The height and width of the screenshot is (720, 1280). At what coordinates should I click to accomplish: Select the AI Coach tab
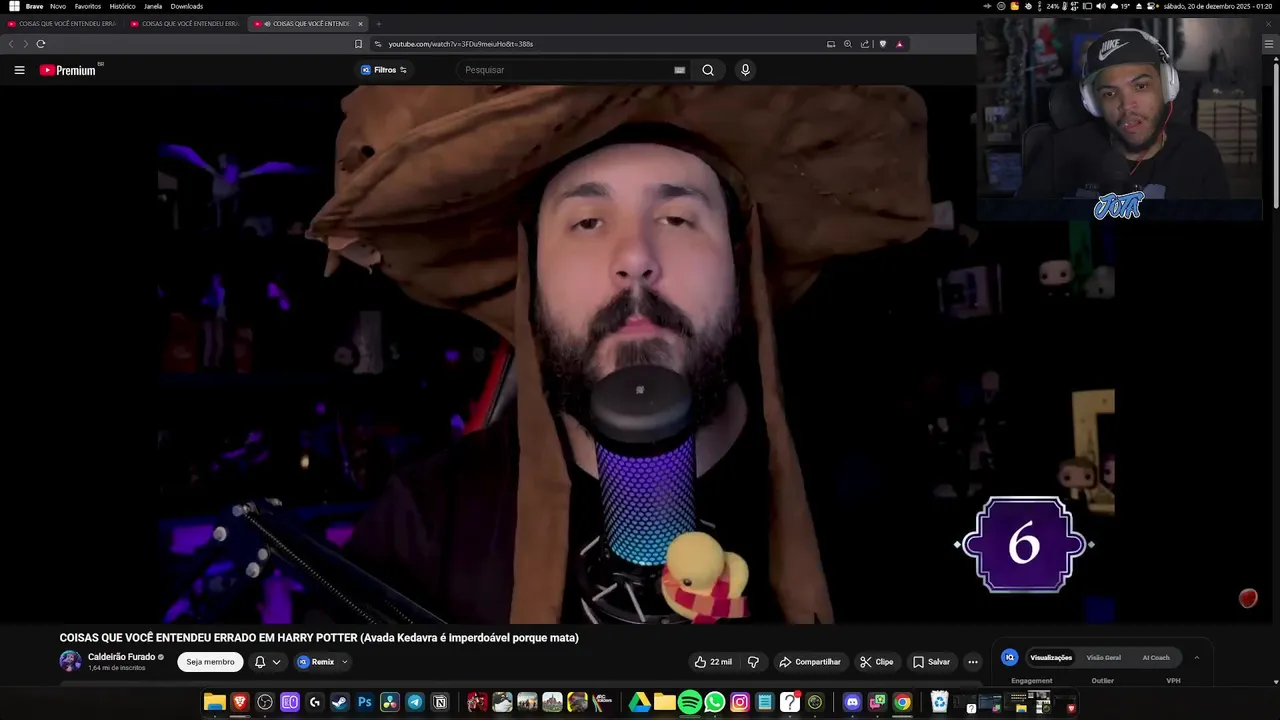(1156, 658)
